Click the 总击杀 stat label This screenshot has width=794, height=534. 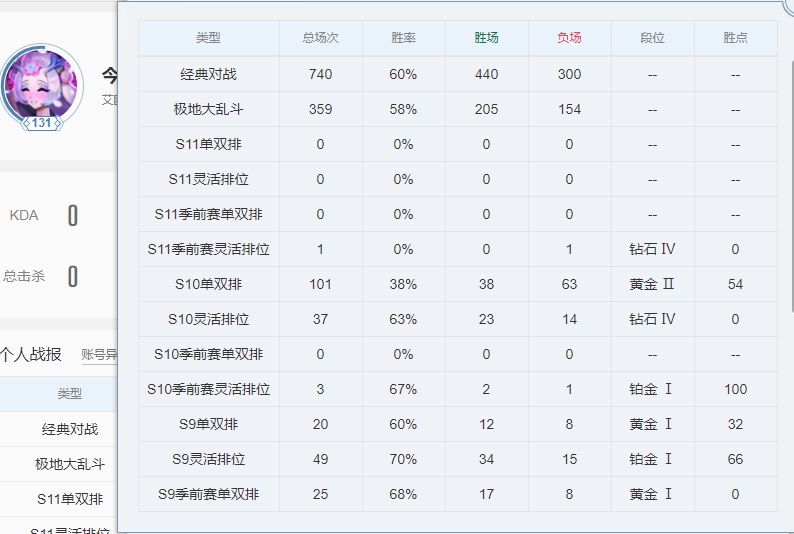pyautogui.click(x=24, y=276)
